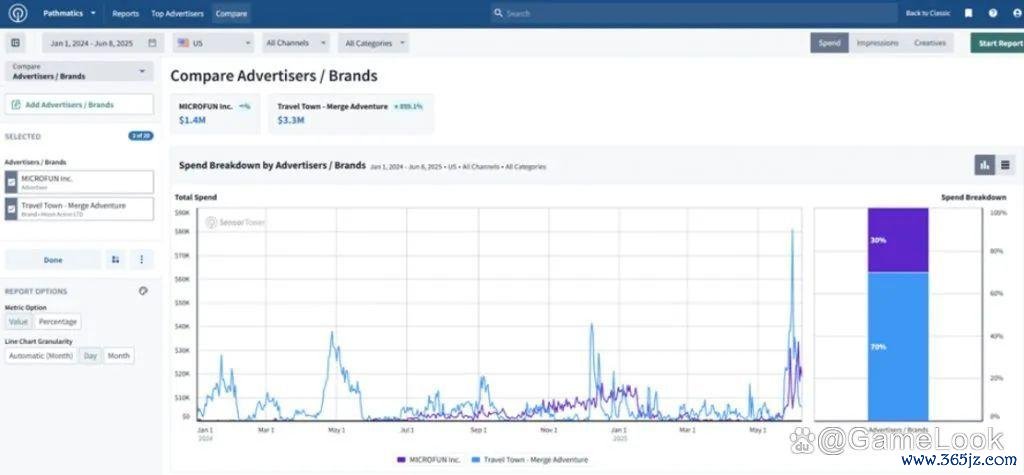Open the All Channels dropdown
This screenshot has width=1024, height=475.
(295, 43)
